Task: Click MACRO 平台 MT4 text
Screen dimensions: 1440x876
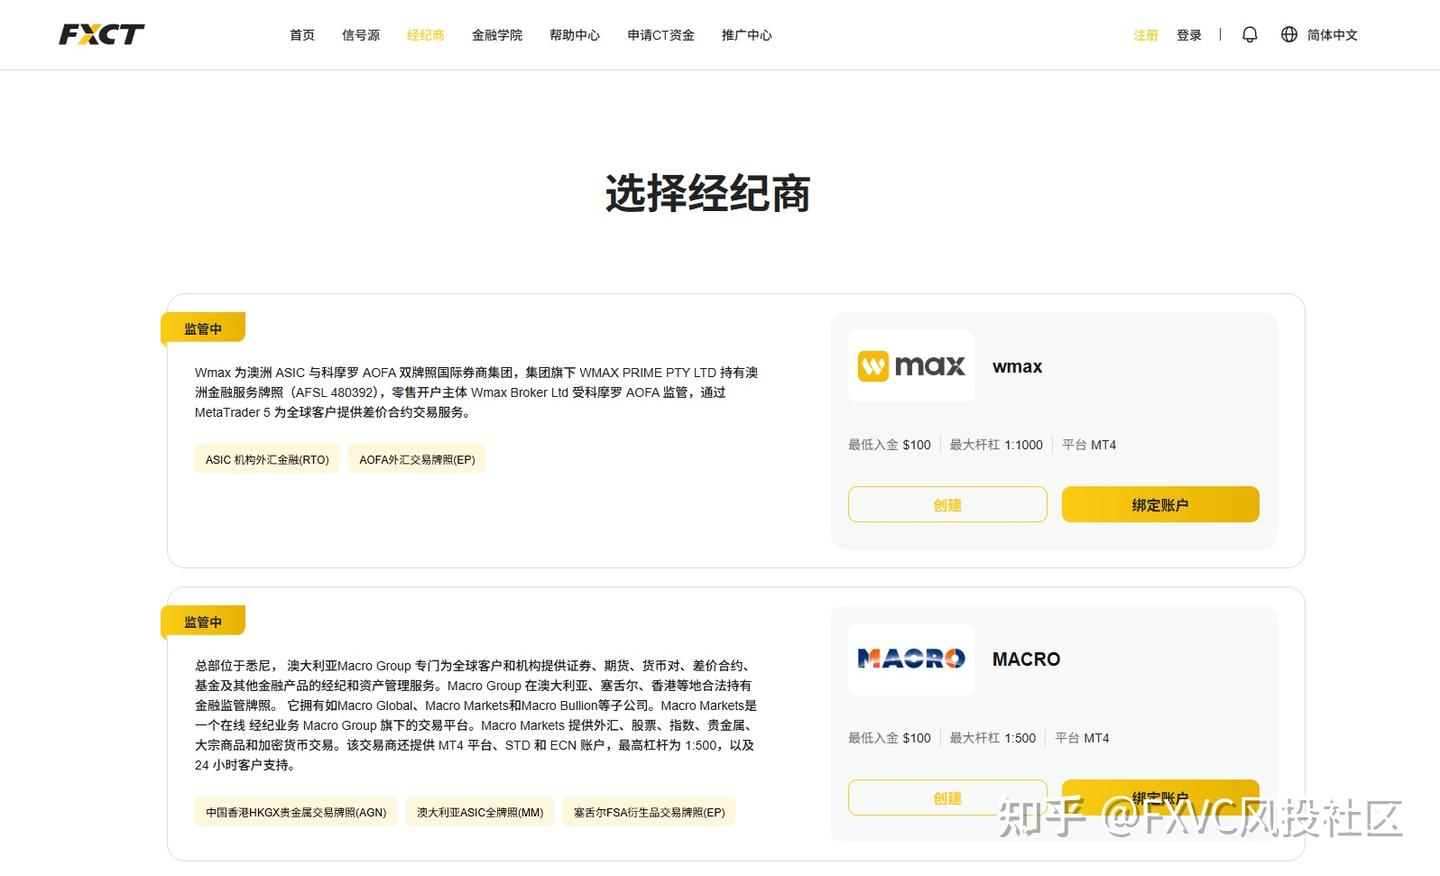Action: pyautogui.click(x=1082, y=738)
